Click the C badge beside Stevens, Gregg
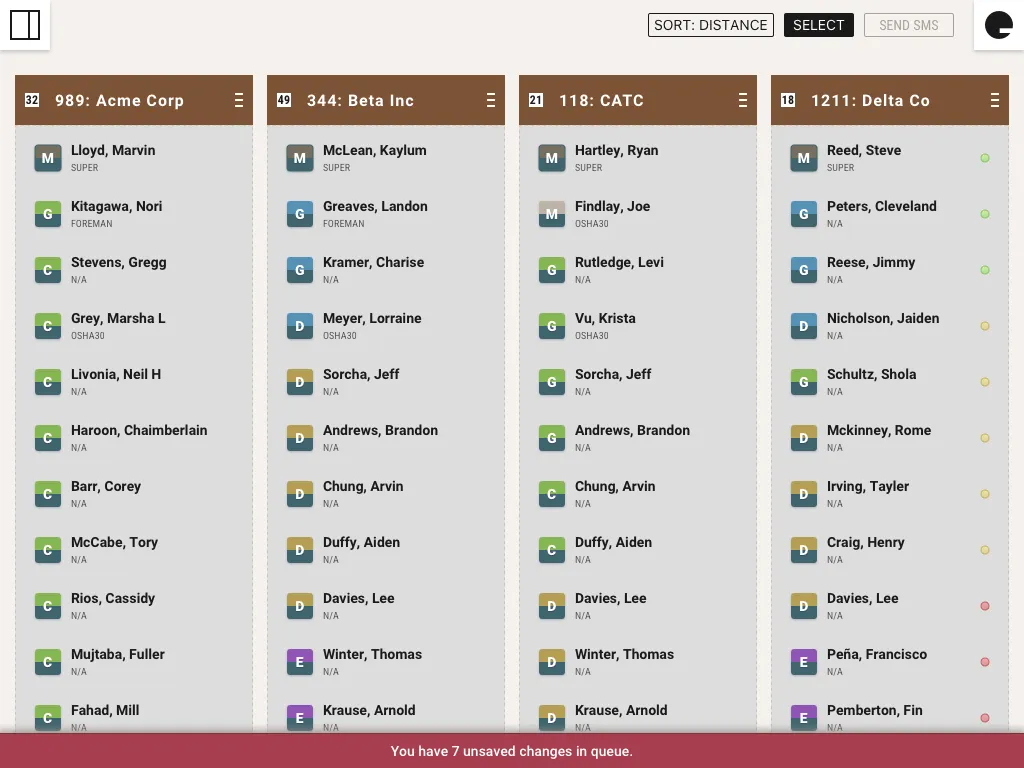This screenshot has height=768, width=1024. pyautogui.click(x=48, y=270)
